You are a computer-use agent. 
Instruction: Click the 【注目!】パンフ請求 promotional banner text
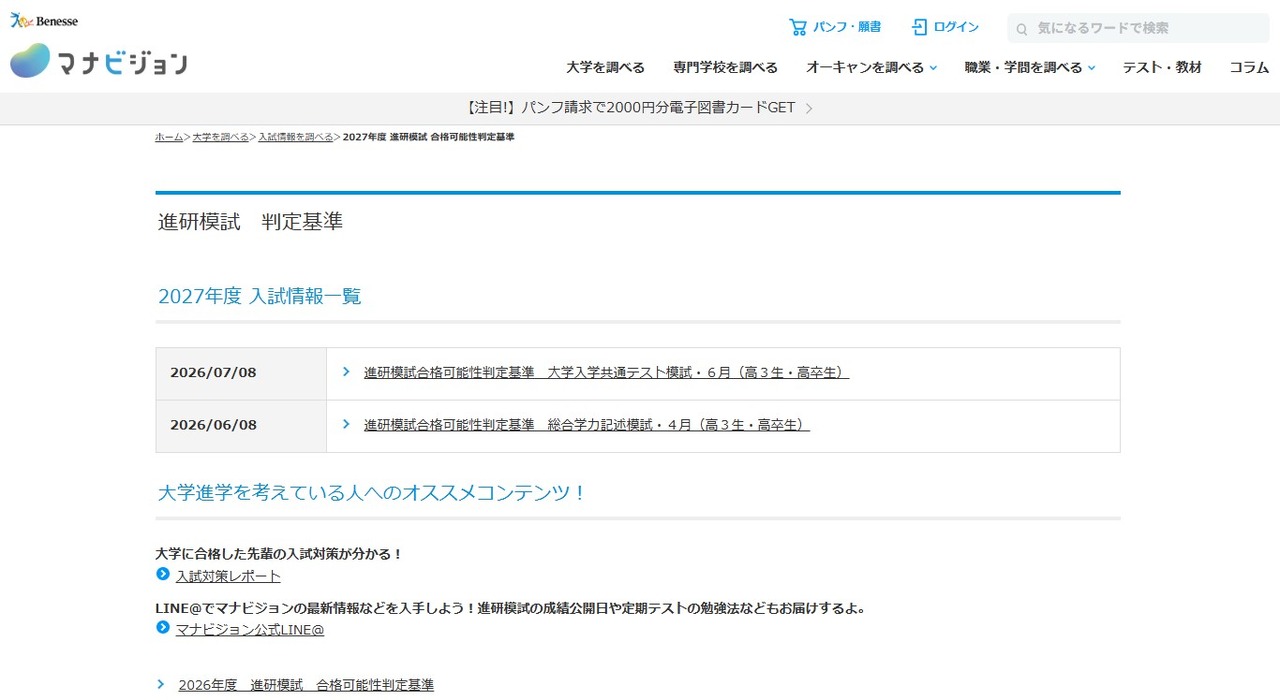(630, 108)
